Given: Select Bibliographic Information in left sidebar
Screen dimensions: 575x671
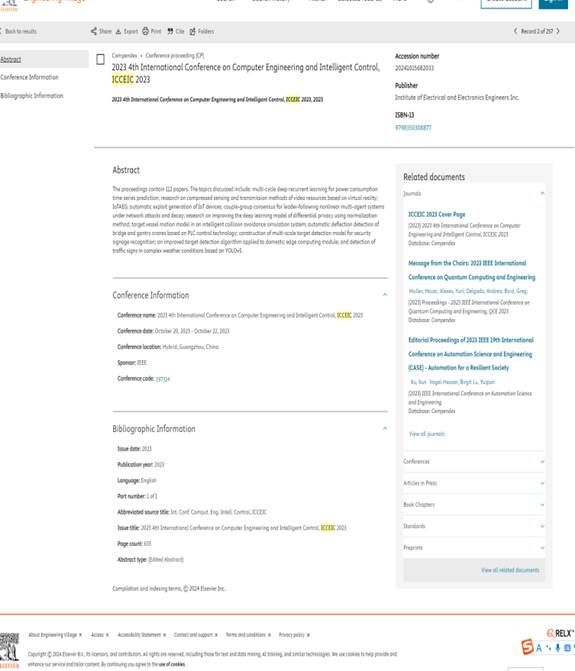Looking at the screenshot, I should coord(32,95).
